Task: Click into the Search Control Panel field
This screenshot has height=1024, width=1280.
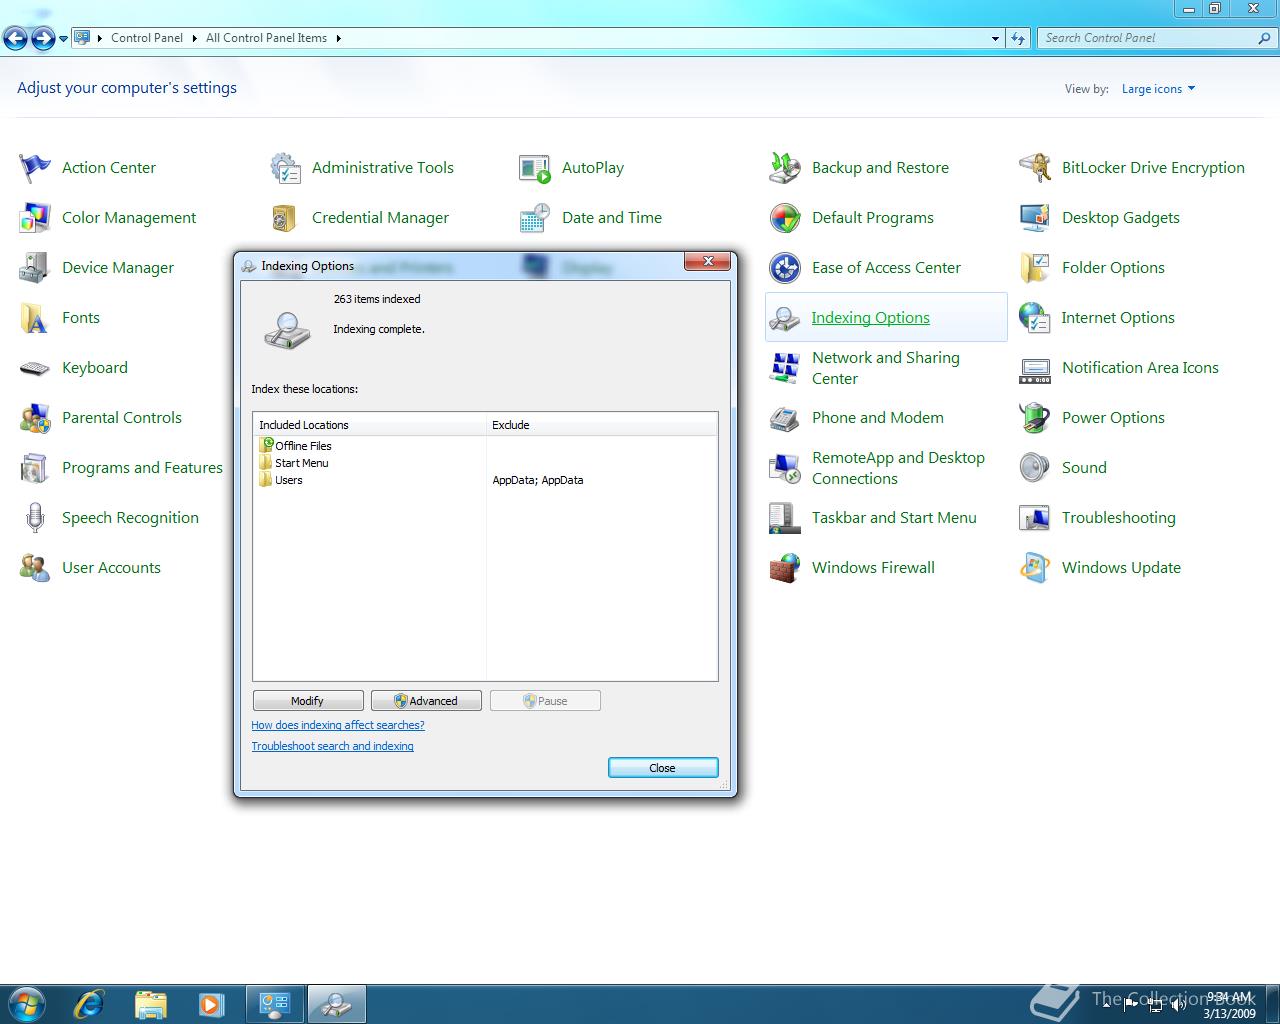Action: [1148, 38]
